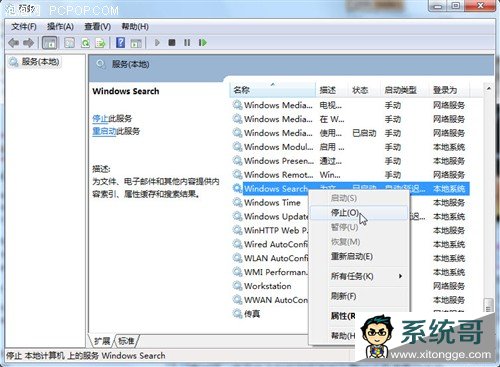Click gear icon of Windows Update row
The height and width of the screenshot is (367, 500).
(x=237, y=216)
